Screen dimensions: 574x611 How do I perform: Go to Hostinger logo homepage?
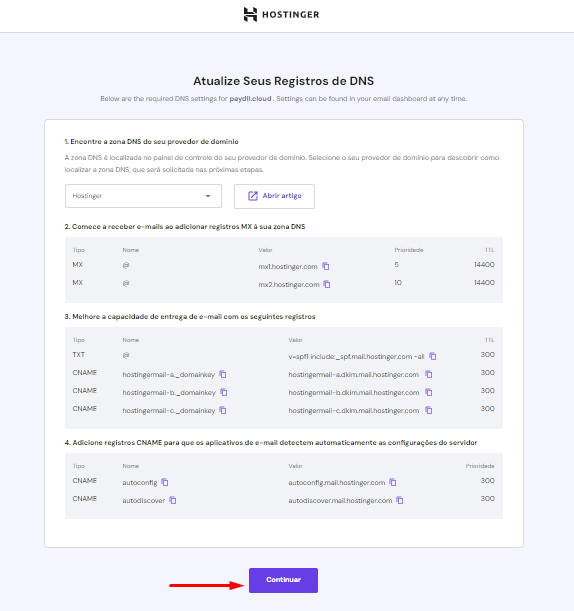click(x=281, y=14)
